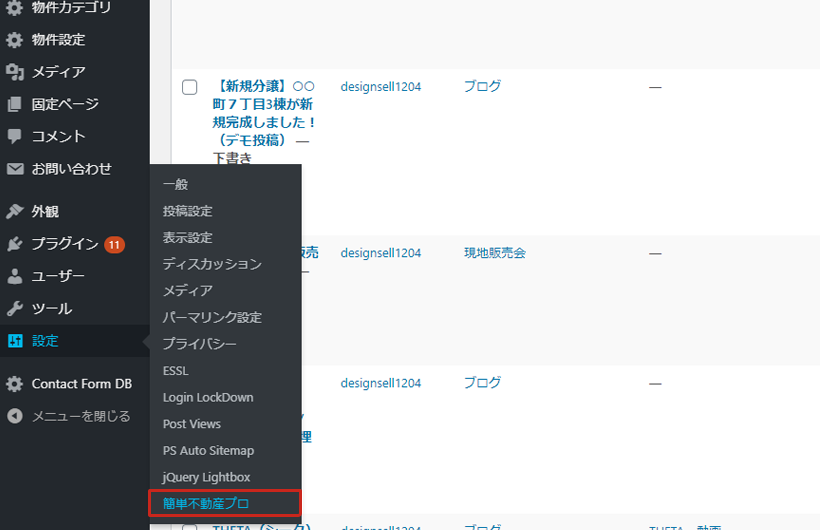The width and height of the screenshot is (820, 530).
Task: Click the 現地販売会 category link
Action: coord(495,253)
